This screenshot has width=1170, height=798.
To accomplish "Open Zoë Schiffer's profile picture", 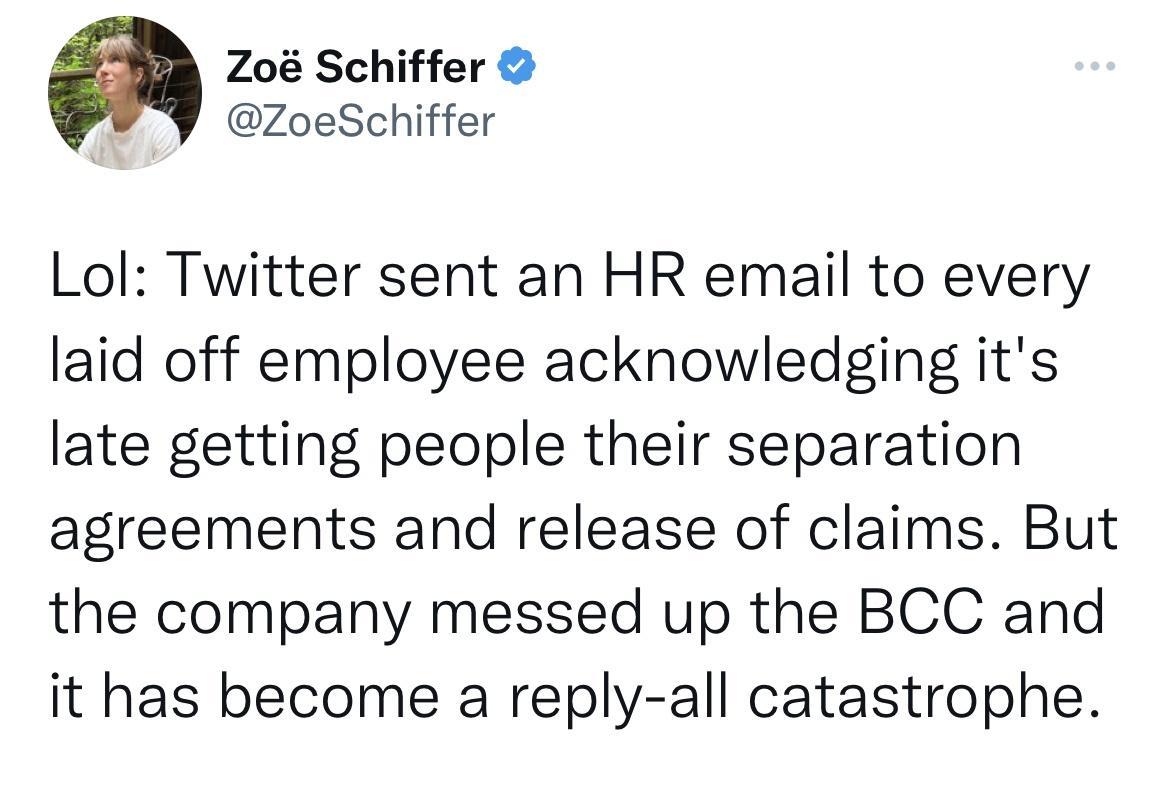I will click(124, 93).
